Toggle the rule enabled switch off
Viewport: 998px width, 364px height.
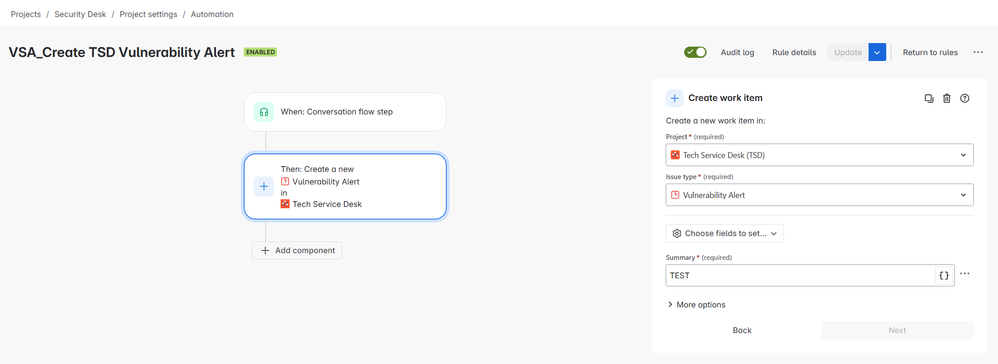[x=695, y=52]
